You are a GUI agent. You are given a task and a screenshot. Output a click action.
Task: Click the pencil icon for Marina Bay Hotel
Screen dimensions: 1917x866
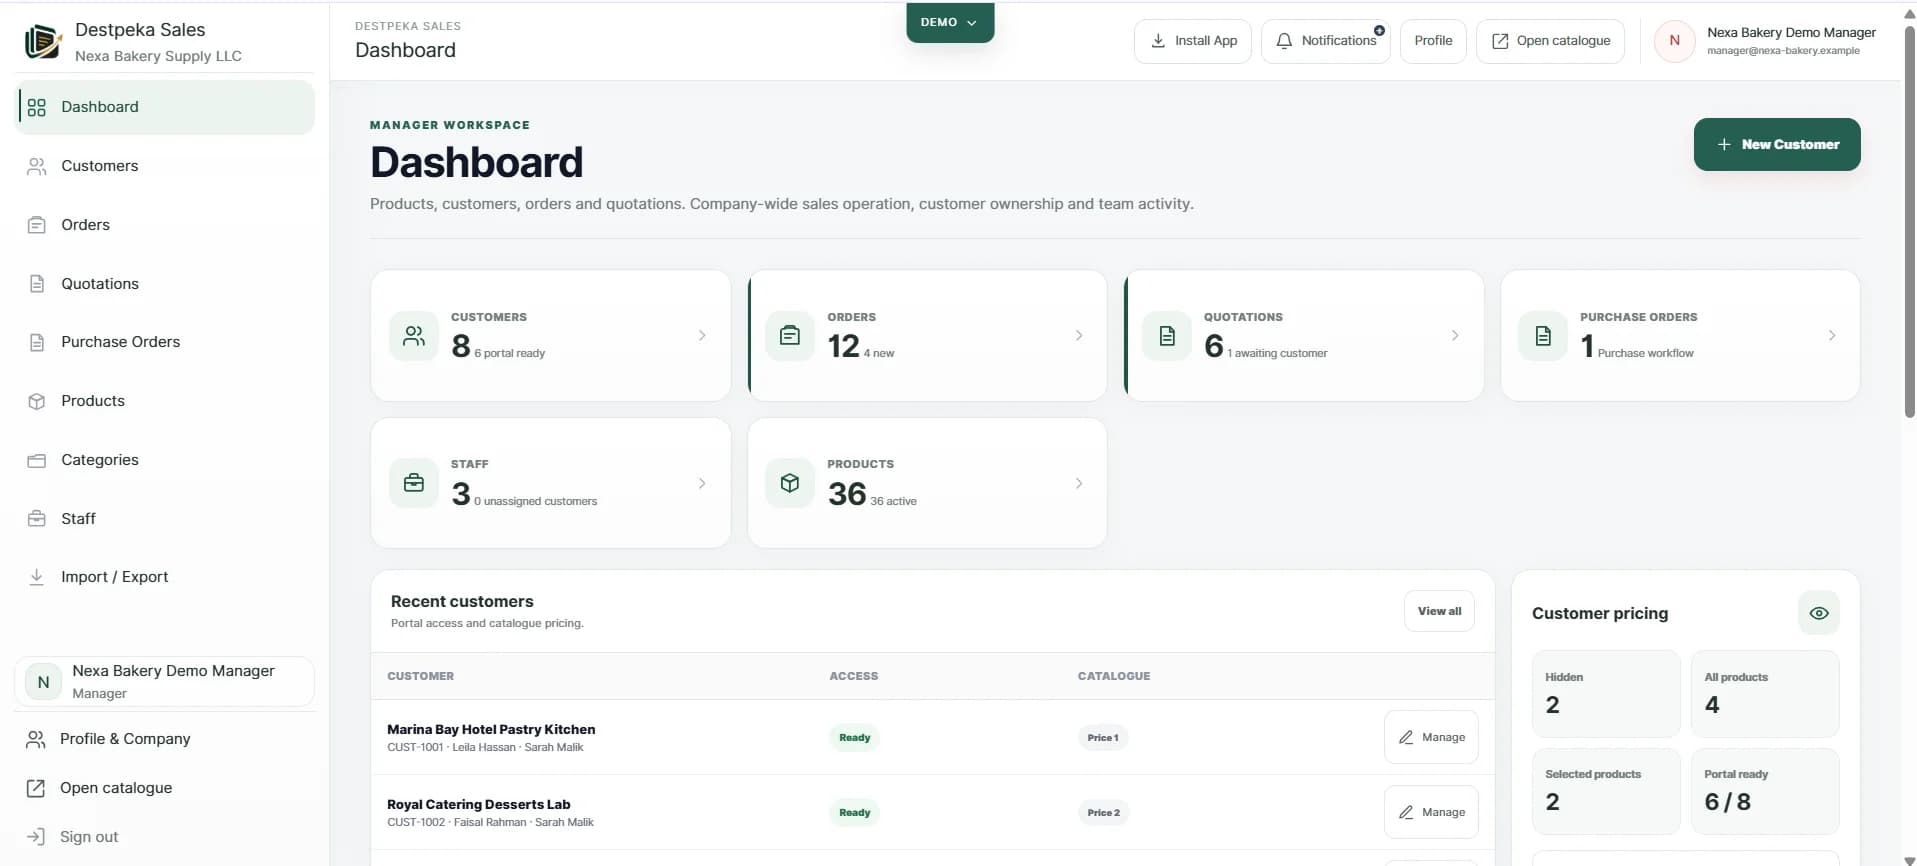click(1406, 737)
